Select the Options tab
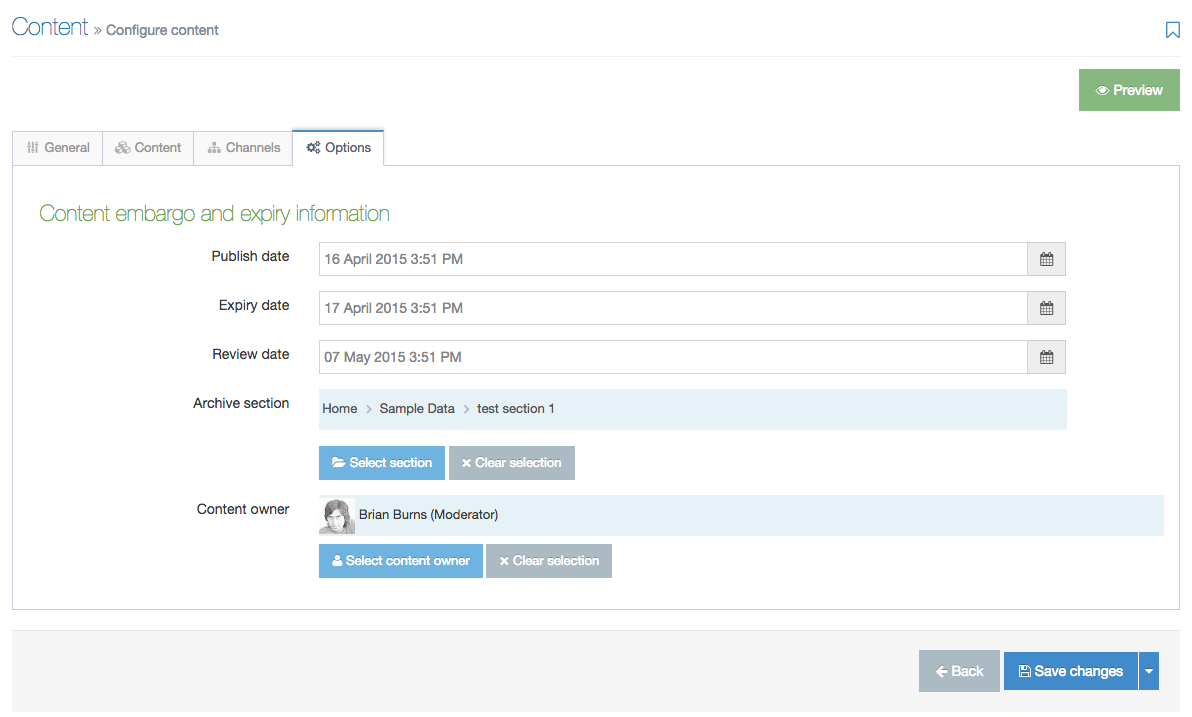 338,148
